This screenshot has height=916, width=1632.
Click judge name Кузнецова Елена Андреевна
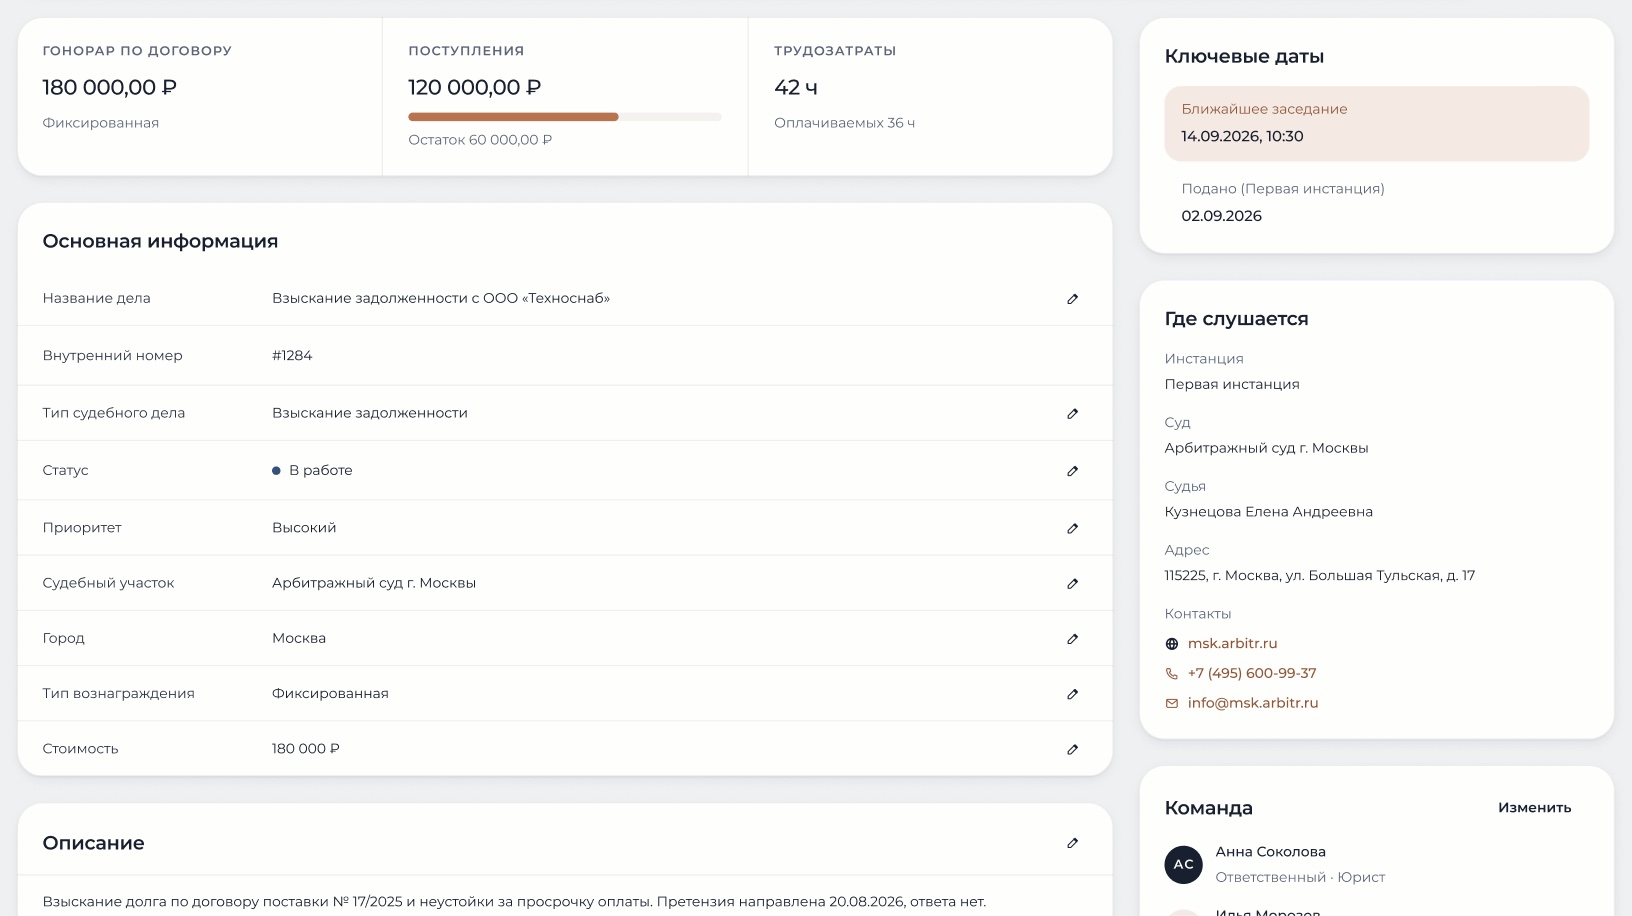(x=1268, y=512)
